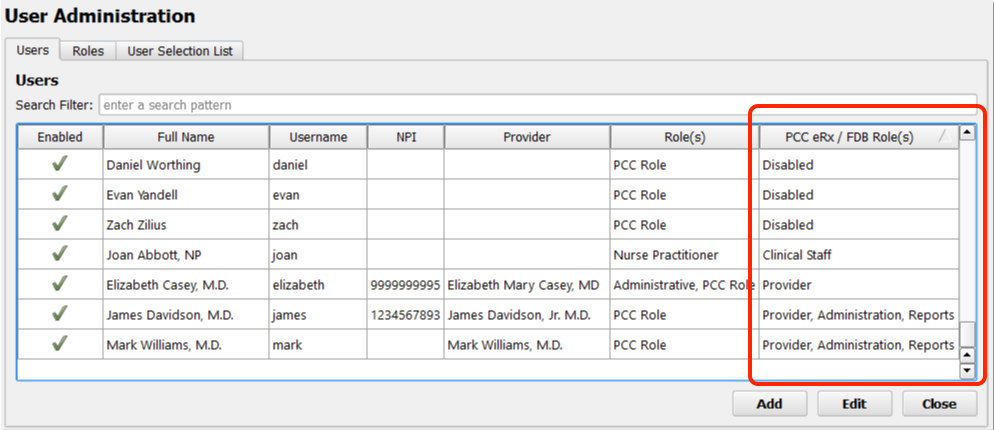994x430 pixels.
Task: Click username cell 'zach'
Action: click(318, 225)
